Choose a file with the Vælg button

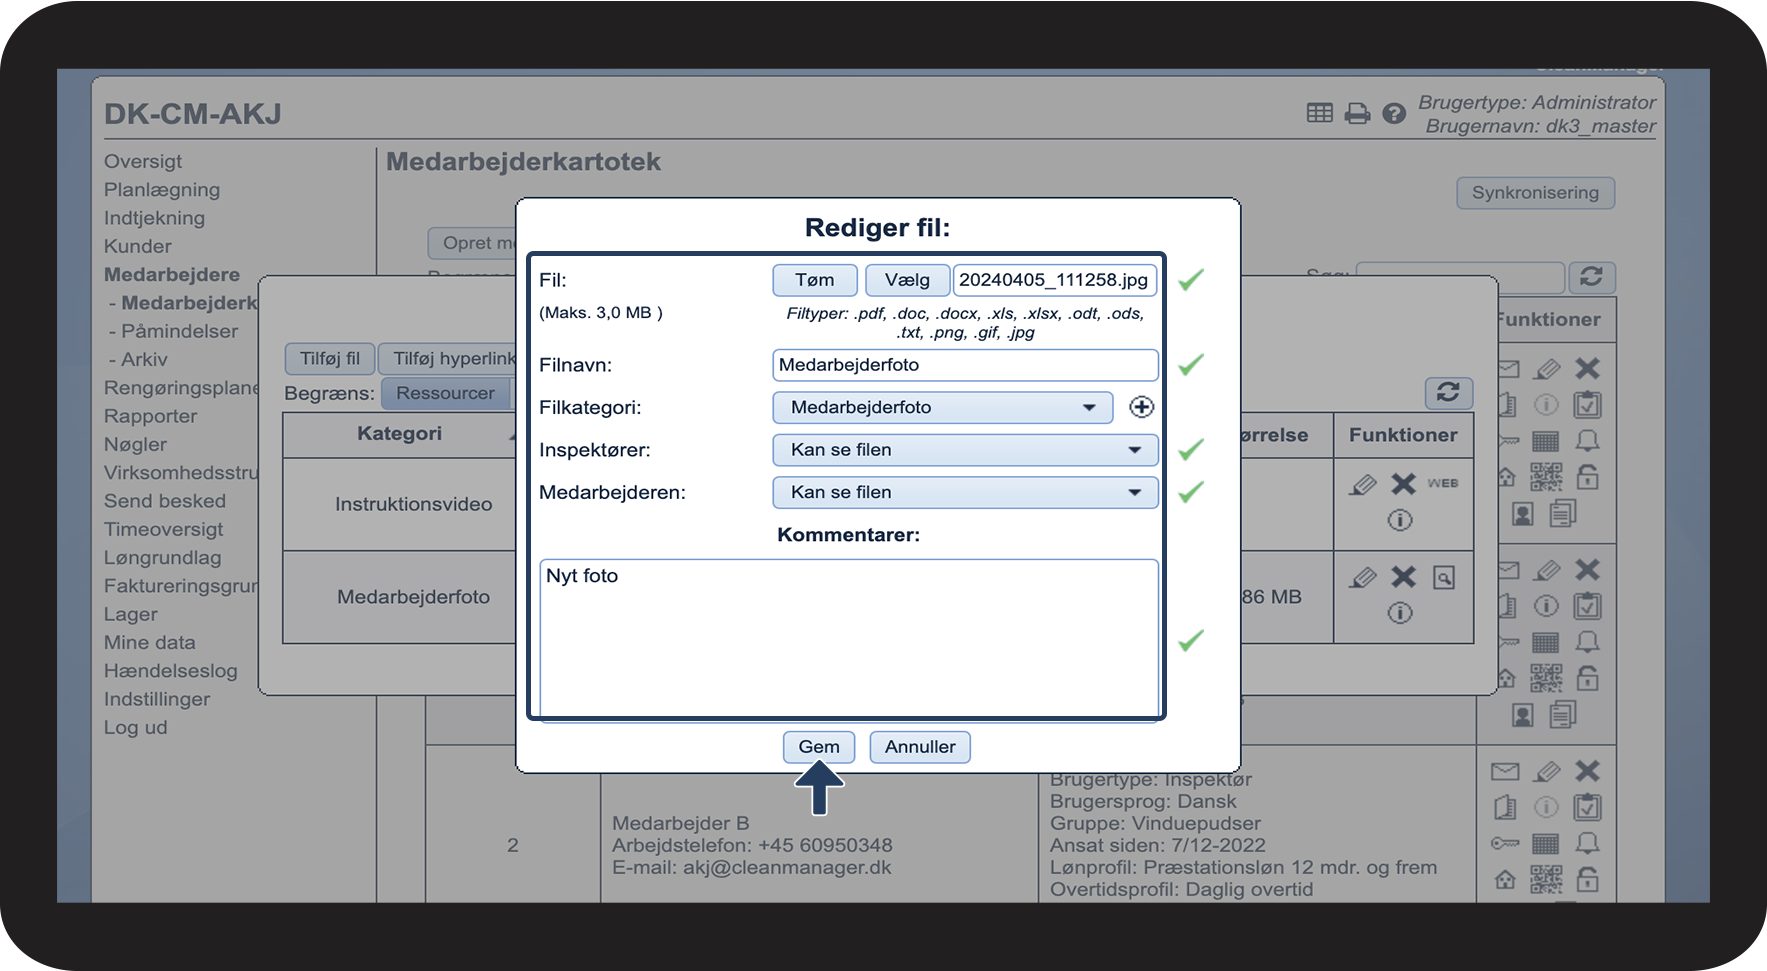click(x=907, y=280)
